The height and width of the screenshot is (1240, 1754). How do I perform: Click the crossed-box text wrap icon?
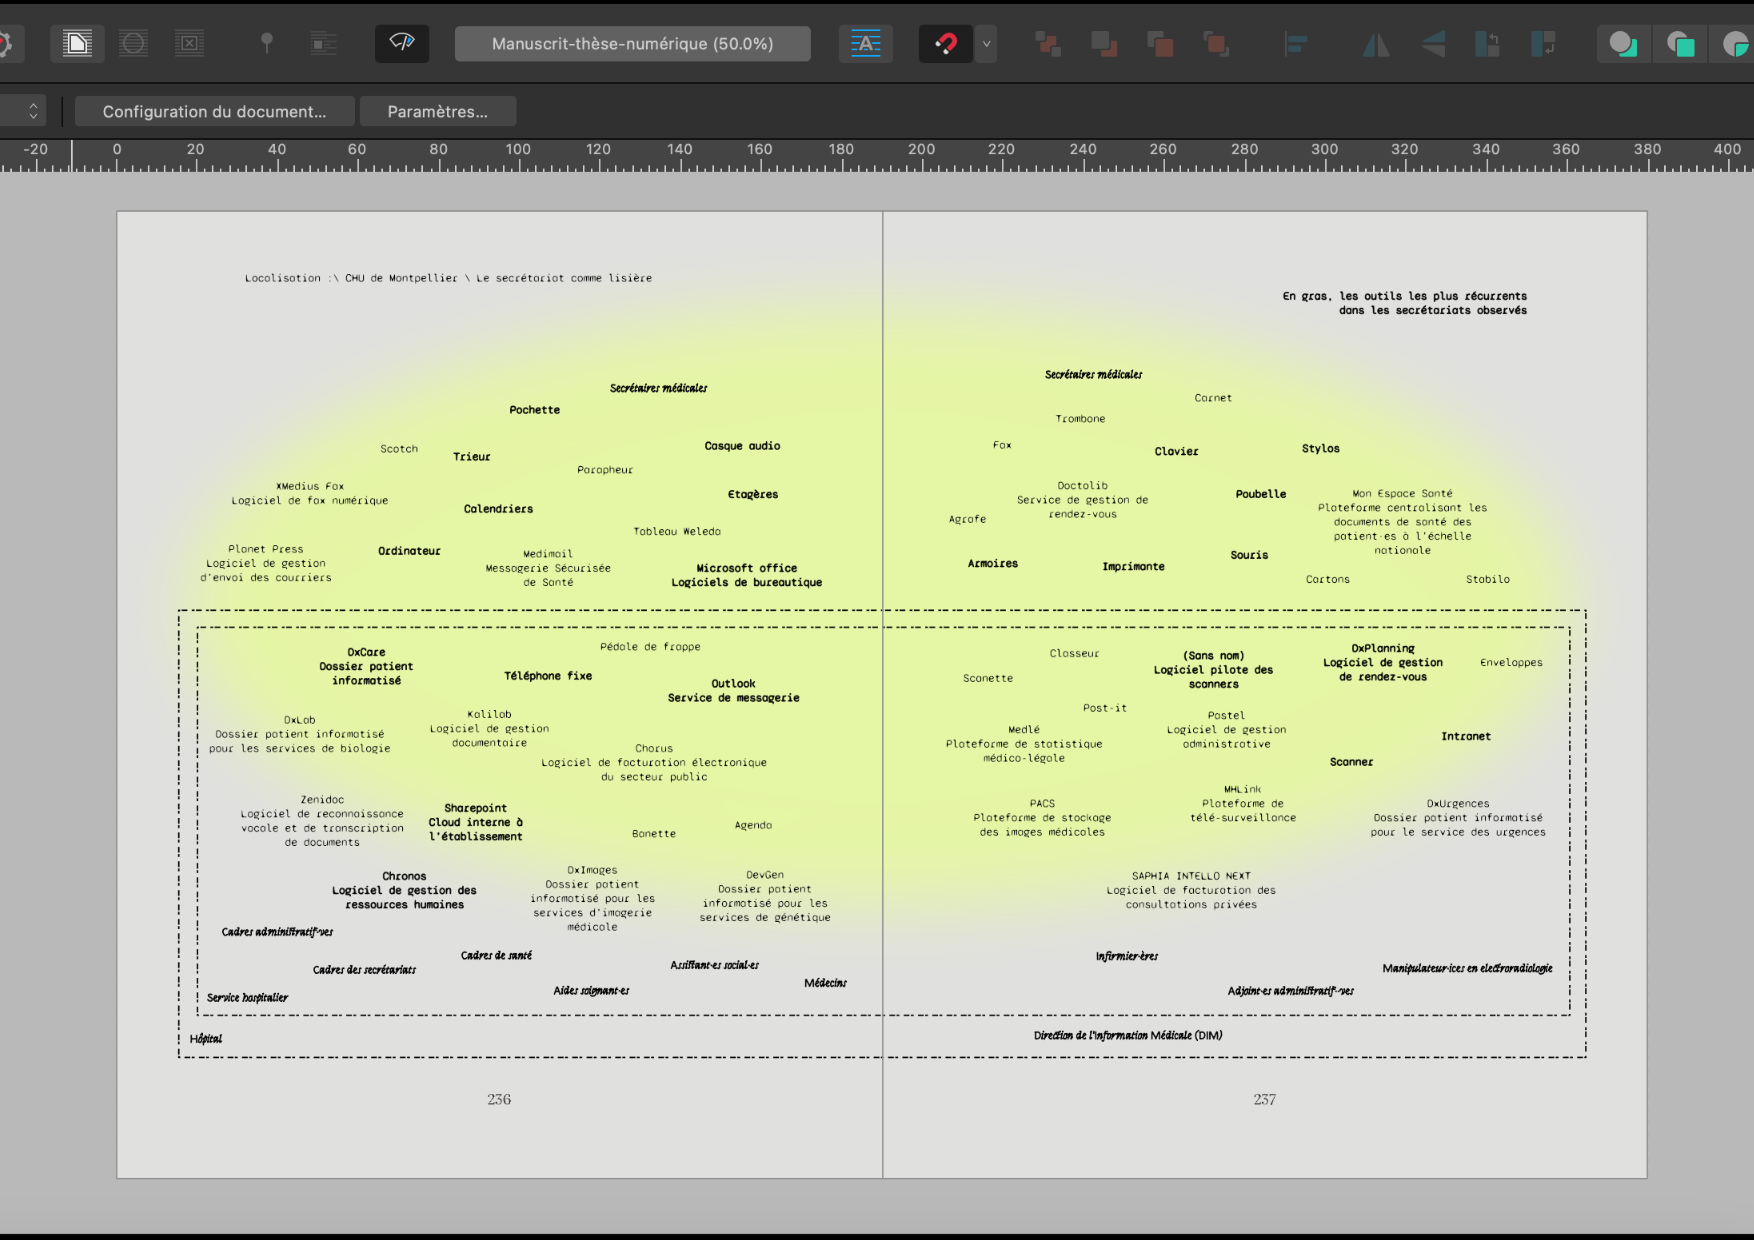tap(189, 43)
